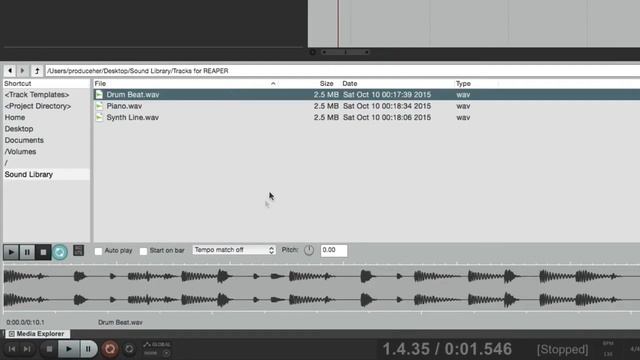Click Piano.wav file icon
The width and height of the screenshot is (640, 360).
click(x=99, y=106)
